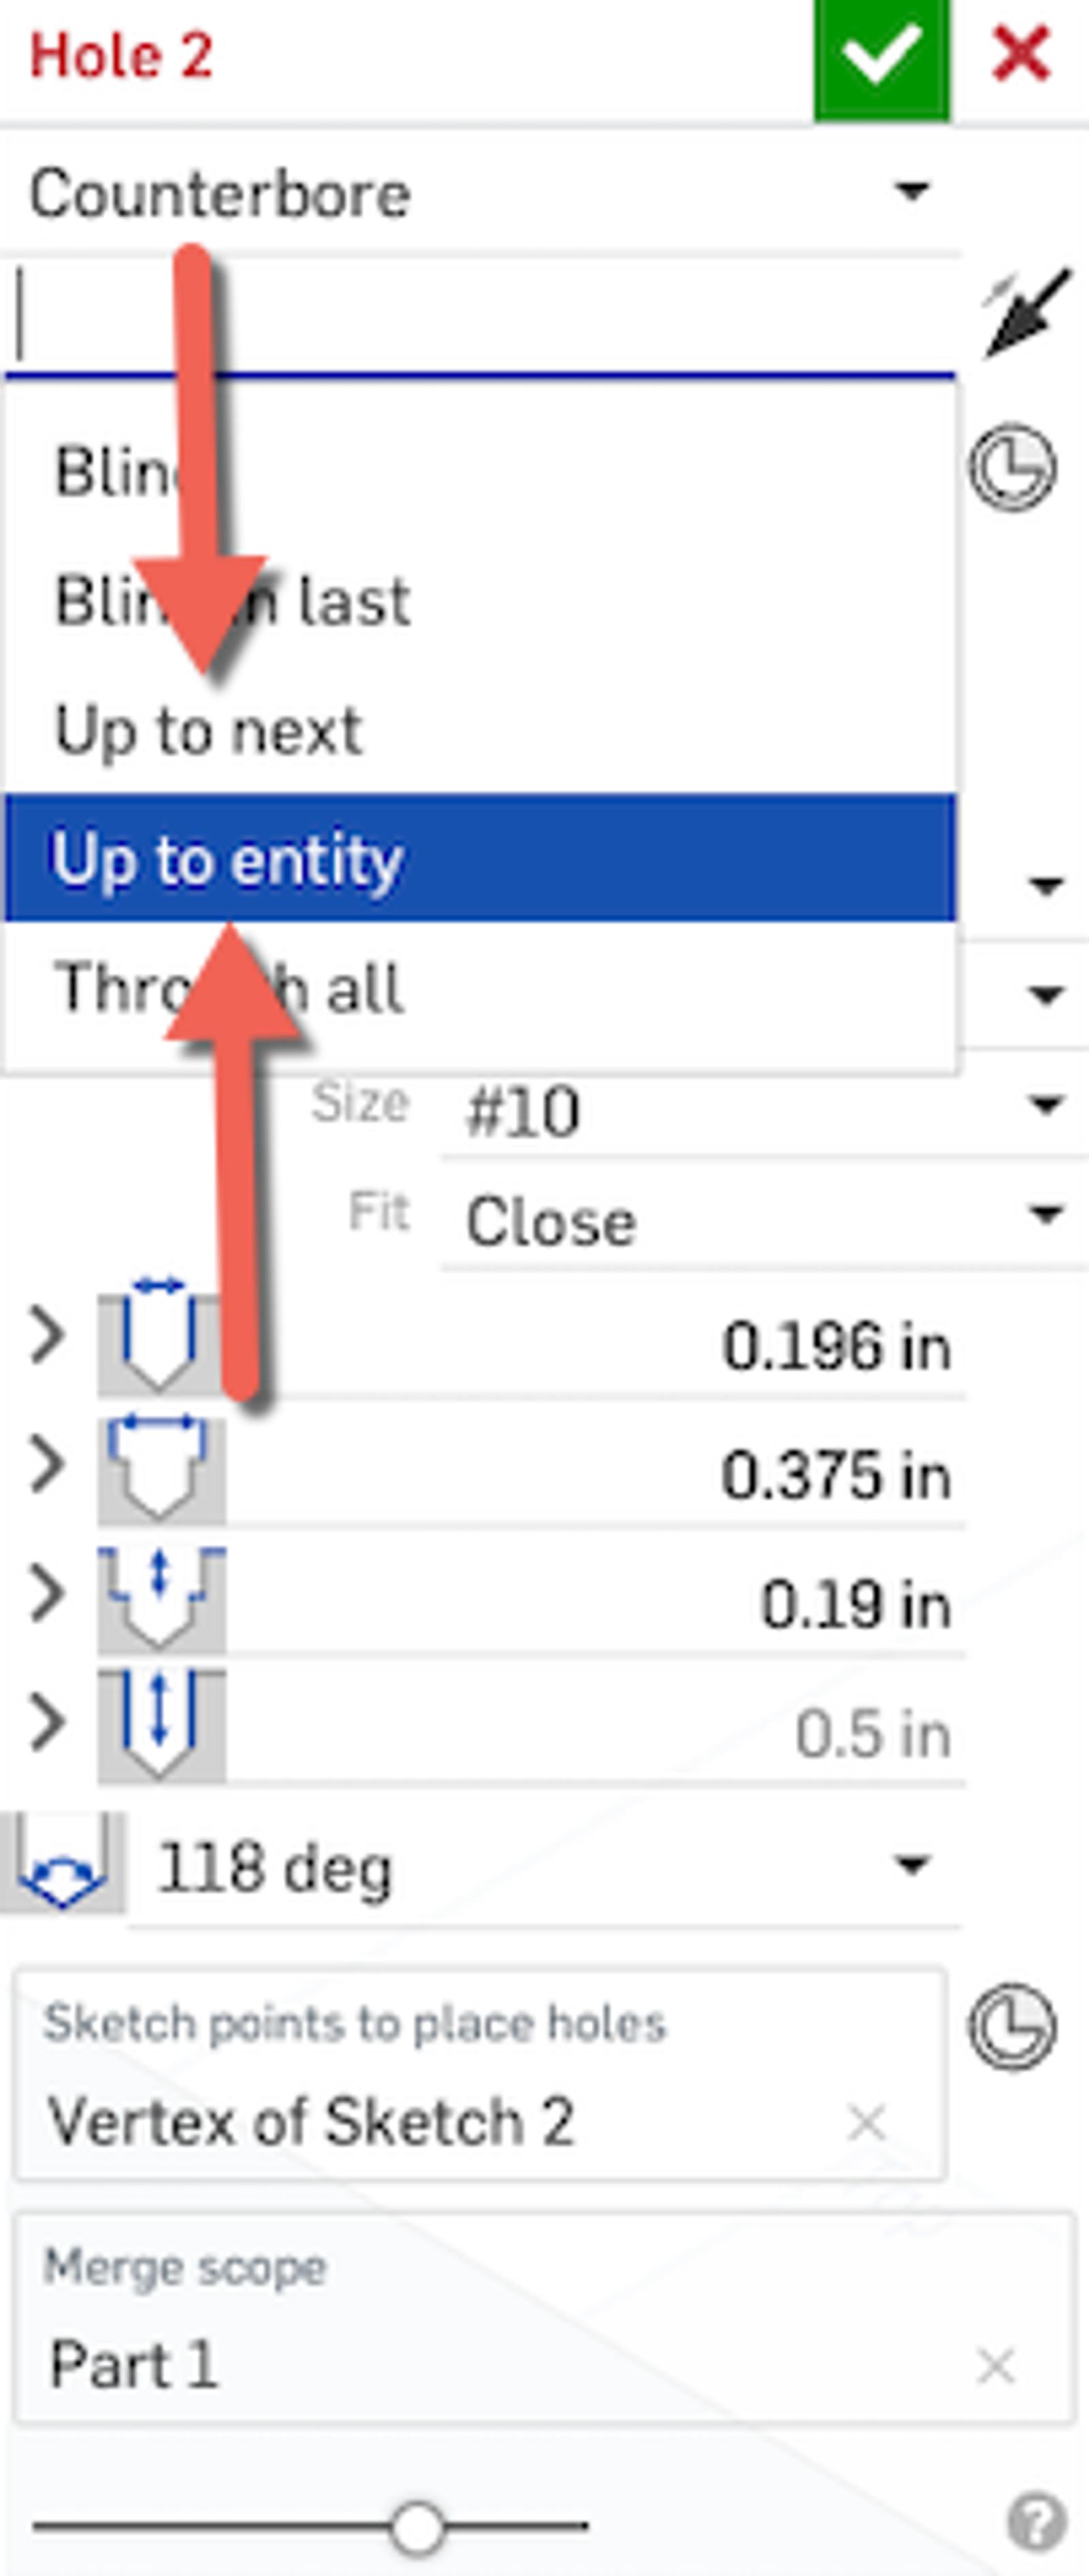This screenshot has width=1089, height=2576.
Task: Select Up to entity option
Action: tap(480, 858)
